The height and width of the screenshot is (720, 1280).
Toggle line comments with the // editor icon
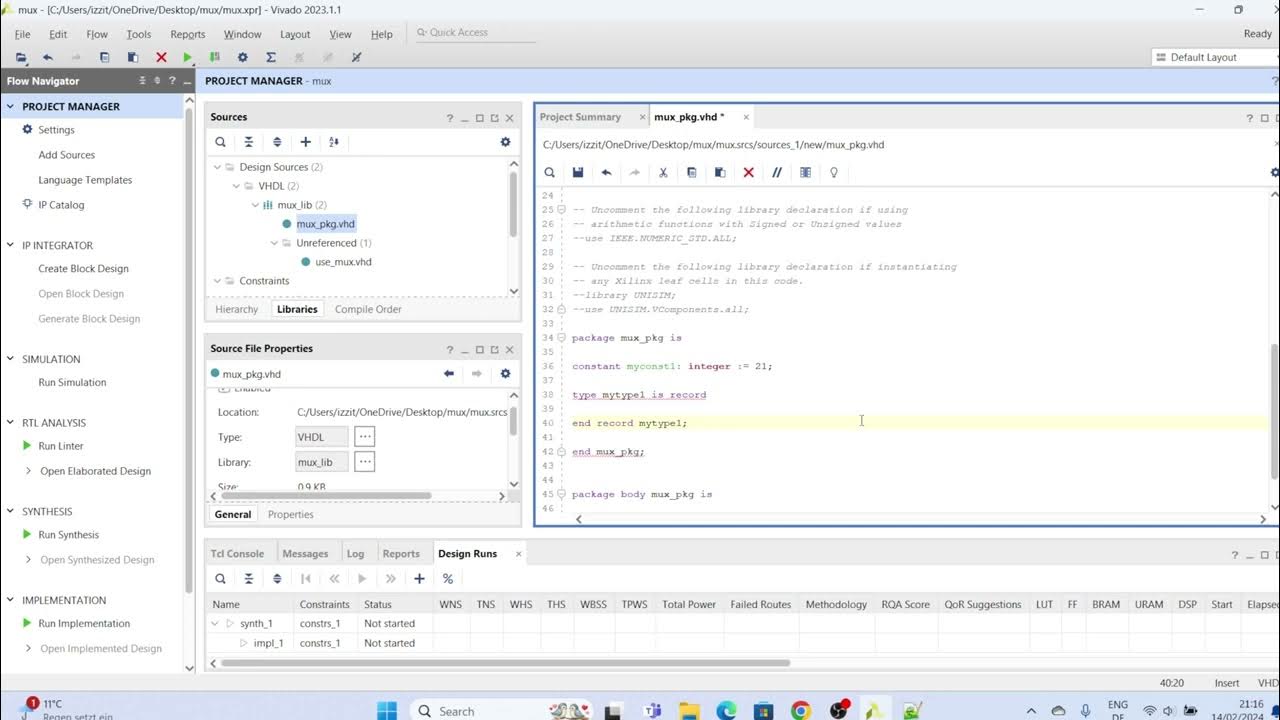pos(777,172)
